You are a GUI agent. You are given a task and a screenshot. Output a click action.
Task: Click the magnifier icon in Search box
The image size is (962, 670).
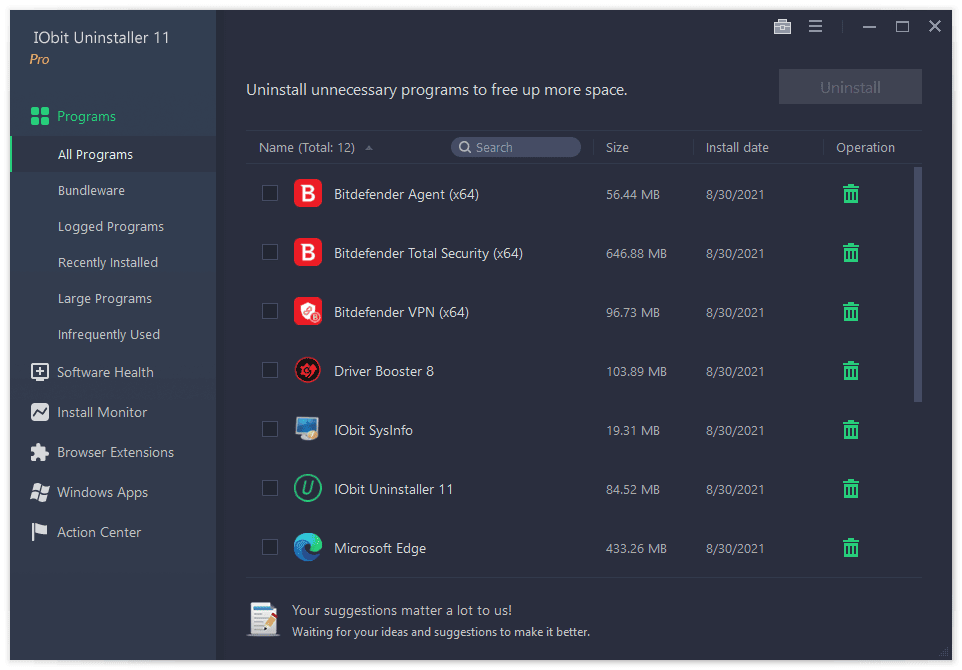click(x=465, y=147)
